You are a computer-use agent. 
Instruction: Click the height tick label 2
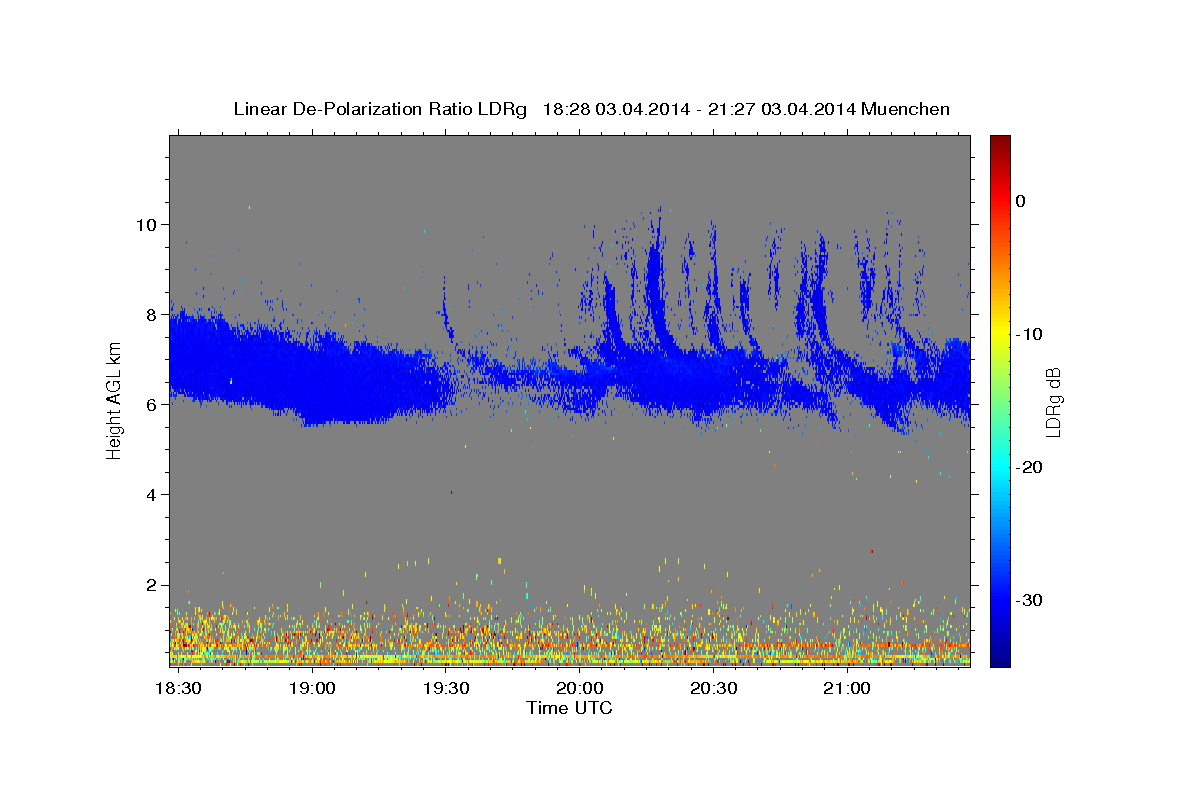(150, 585)
